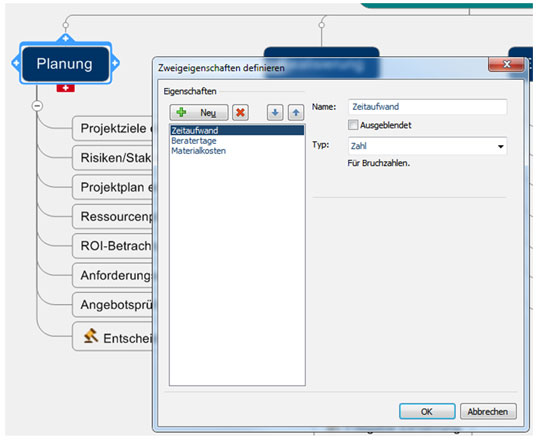
Task: Click the red flag marker under Planung
Action: coord(66,88)
